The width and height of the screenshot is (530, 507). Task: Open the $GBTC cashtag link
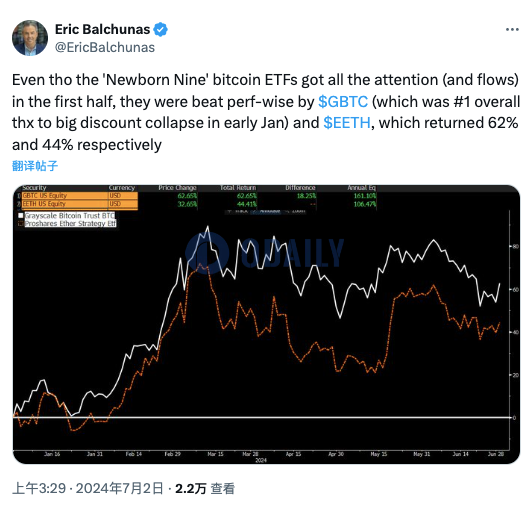coord(343,101)
